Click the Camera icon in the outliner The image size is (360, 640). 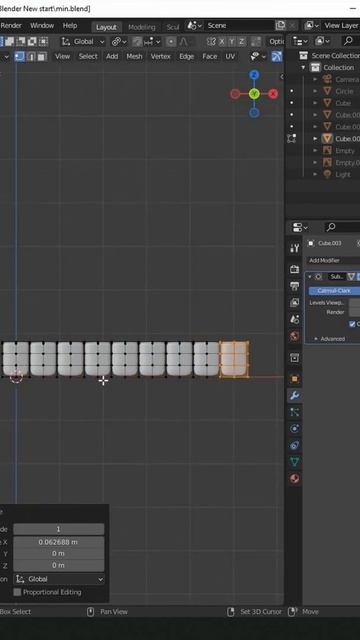pyautogui.click(x=327, y=79)
